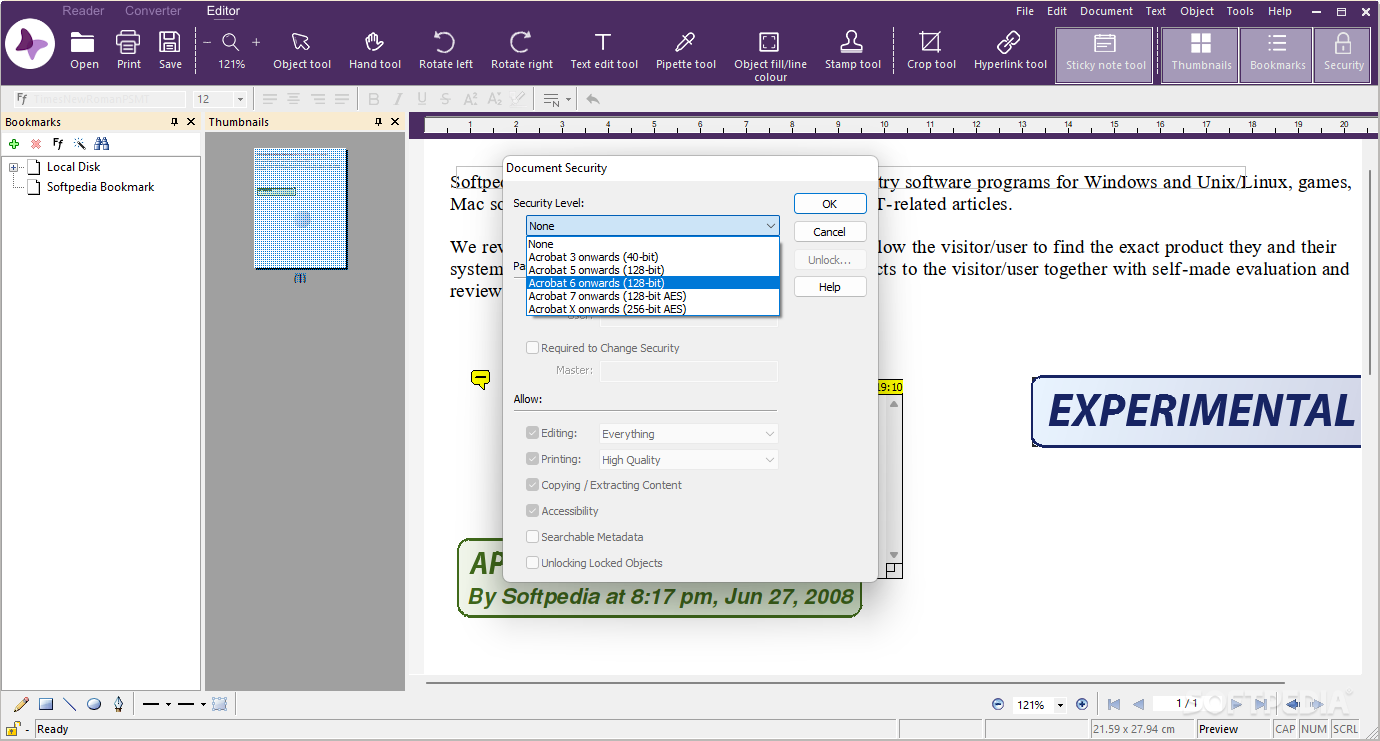
Task: Add a bookmark with green plus icon
Action: point(14,144)
